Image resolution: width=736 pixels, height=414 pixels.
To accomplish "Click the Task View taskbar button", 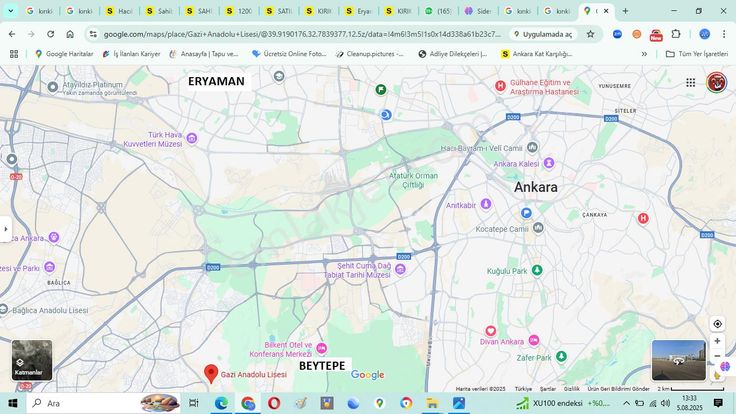I will click(x=193, y=403).
